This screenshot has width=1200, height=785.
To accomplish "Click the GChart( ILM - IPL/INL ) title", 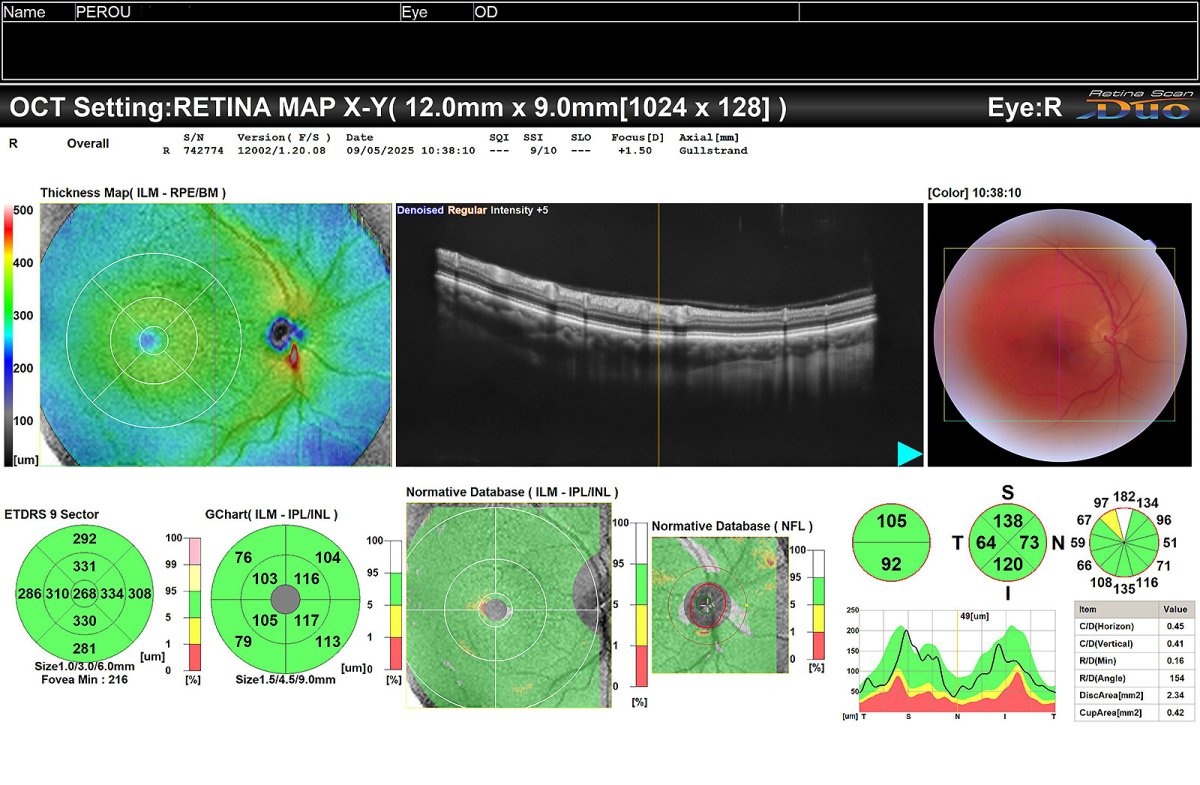I will [271, 514].
